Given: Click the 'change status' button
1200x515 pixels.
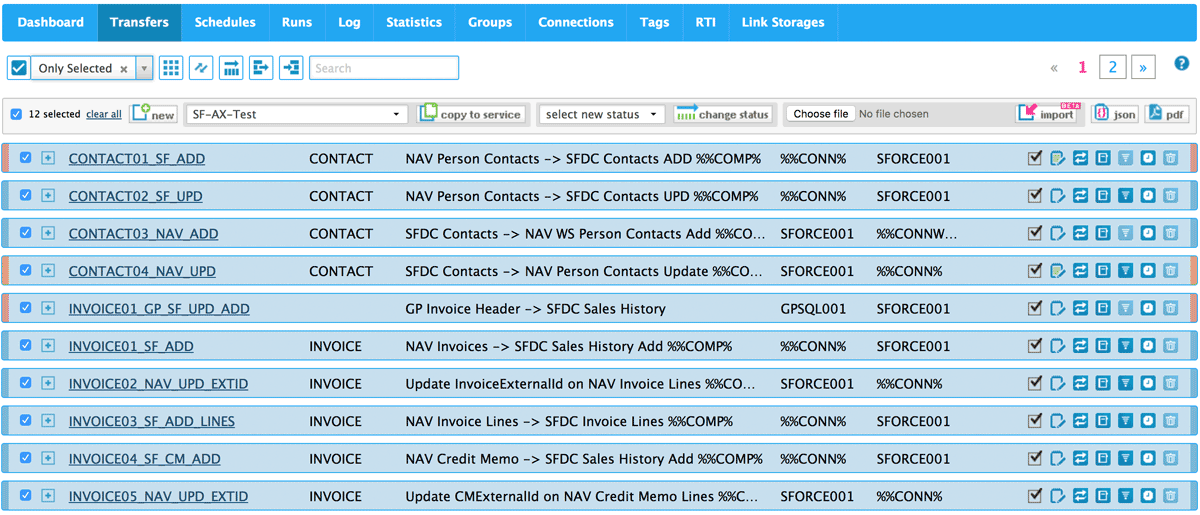Looking at the screenshot, I should coord(722,113).
